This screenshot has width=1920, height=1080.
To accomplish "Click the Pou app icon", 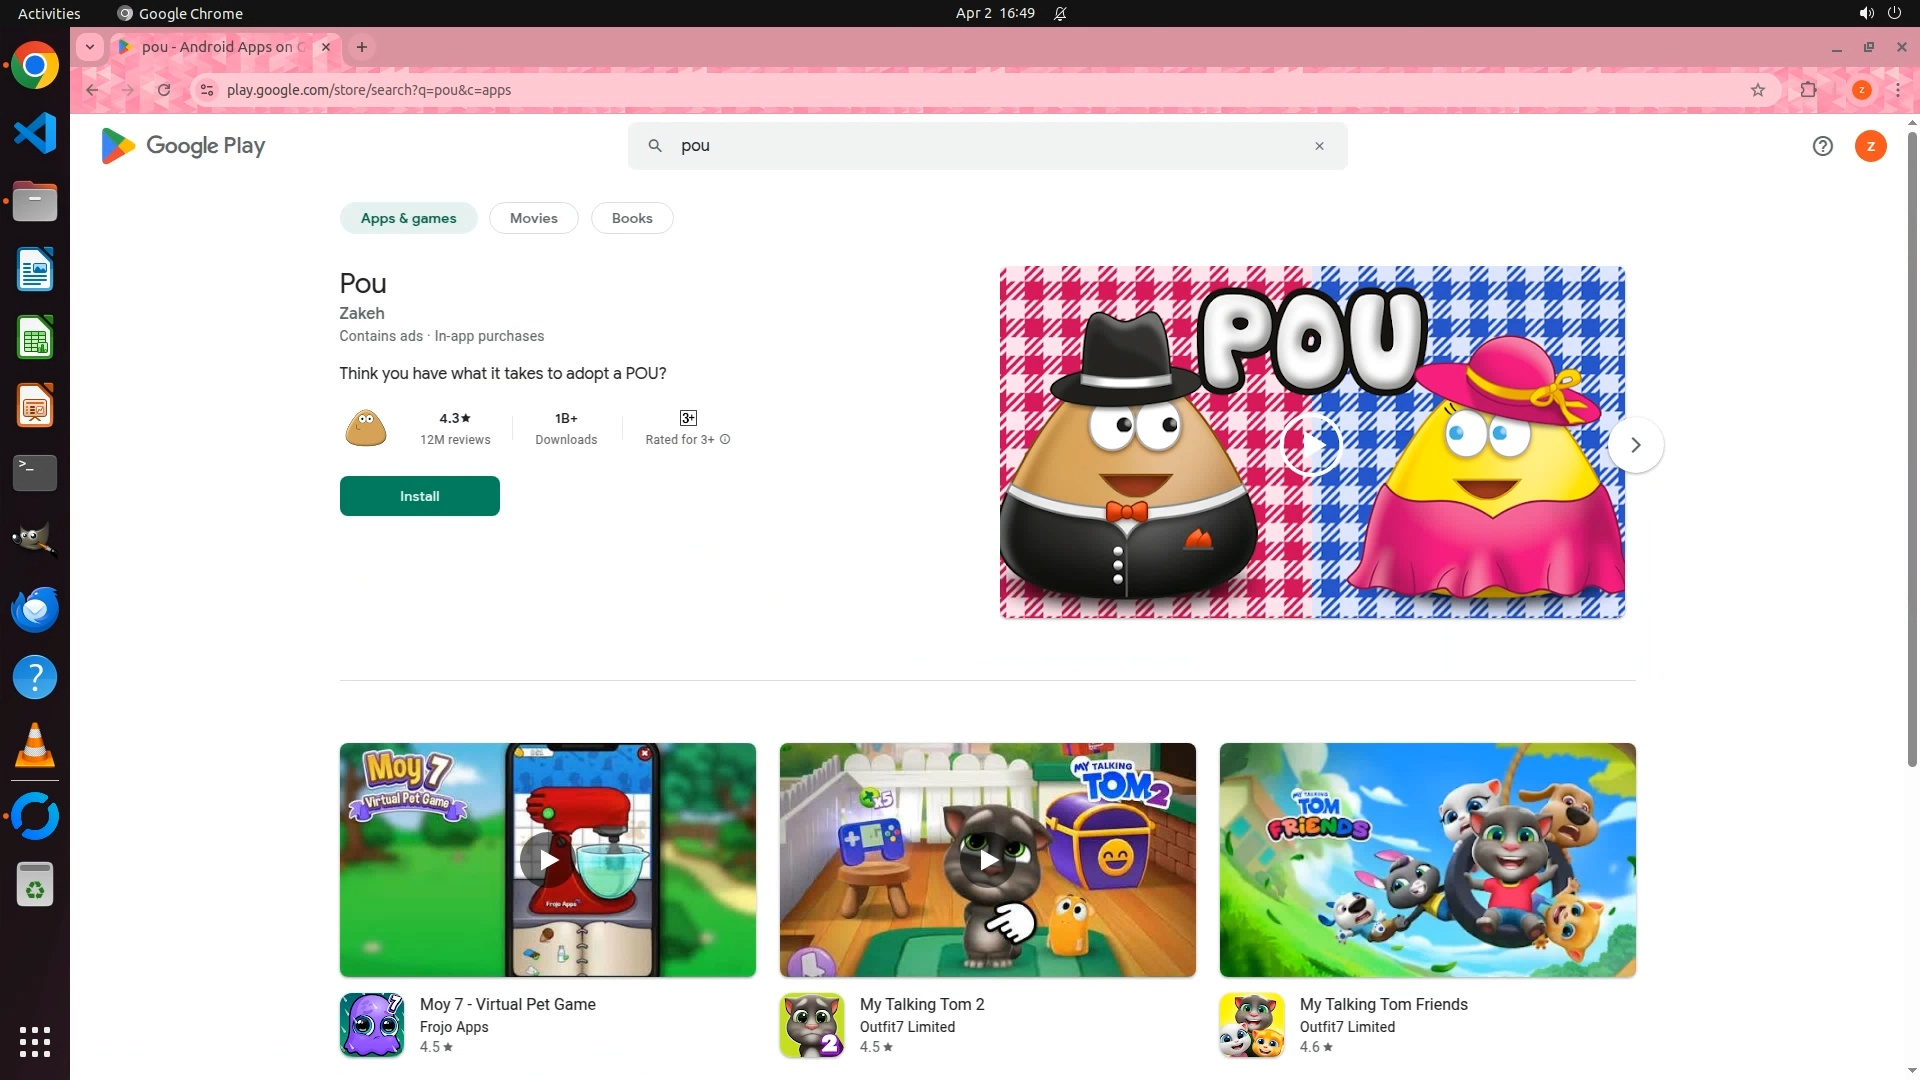I will click(365, 428).
